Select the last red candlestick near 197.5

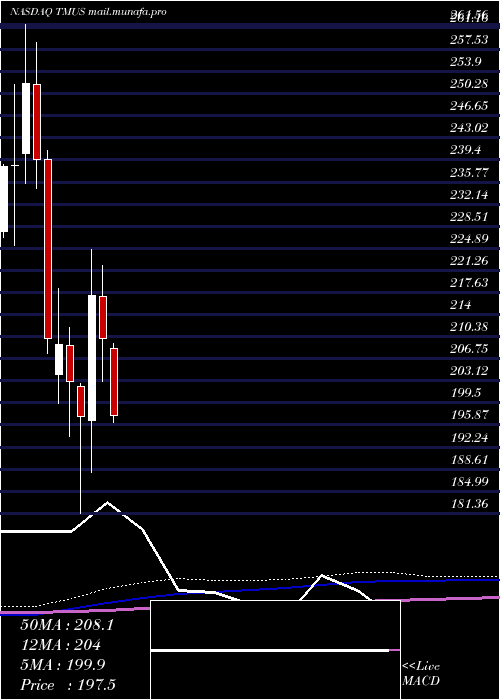[x=114, y=382]
